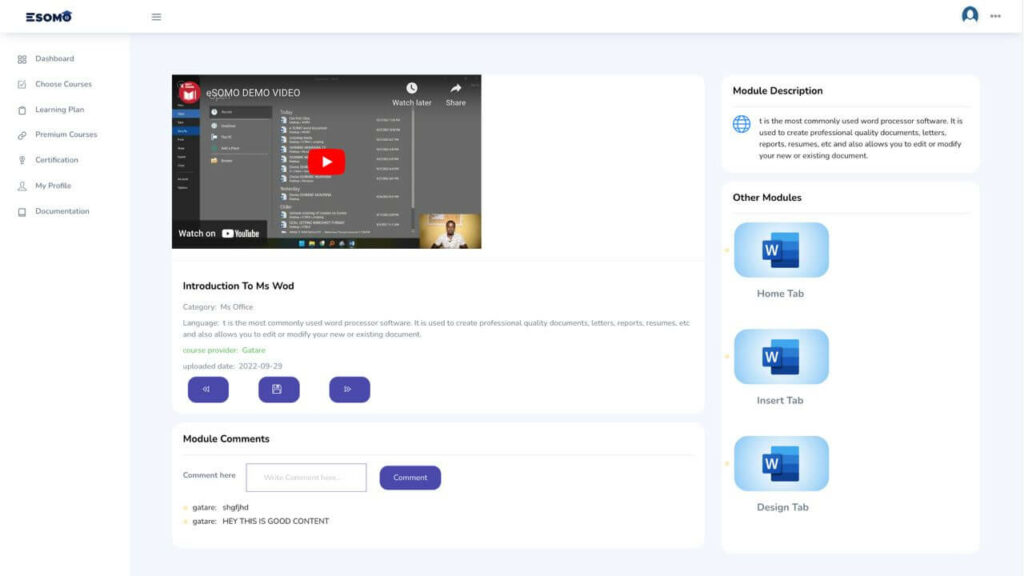
Task: Open the user profile avatar
Action: tap(969, 15)
